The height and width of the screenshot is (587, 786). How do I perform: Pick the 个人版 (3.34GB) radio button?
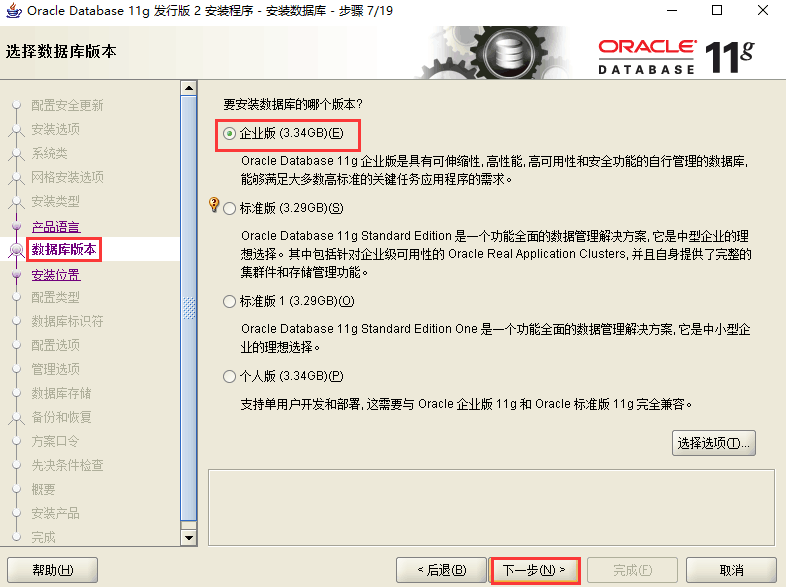(x=229, y=376)
